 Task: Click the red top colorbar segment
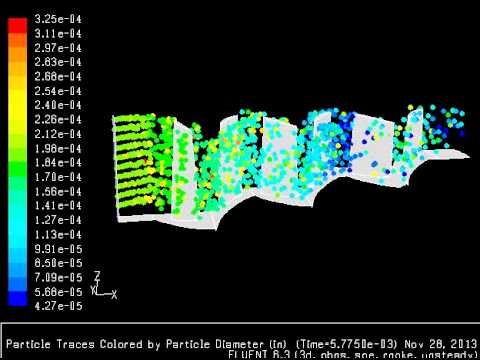click(17, 25)
